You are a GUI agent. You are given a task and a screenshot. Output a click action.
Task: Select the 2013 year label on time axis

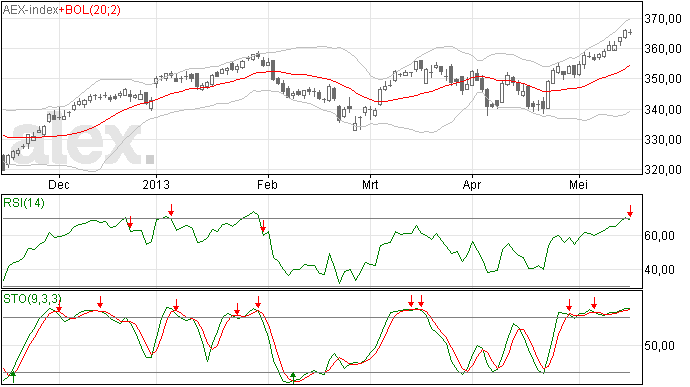[x=156, y=184]
